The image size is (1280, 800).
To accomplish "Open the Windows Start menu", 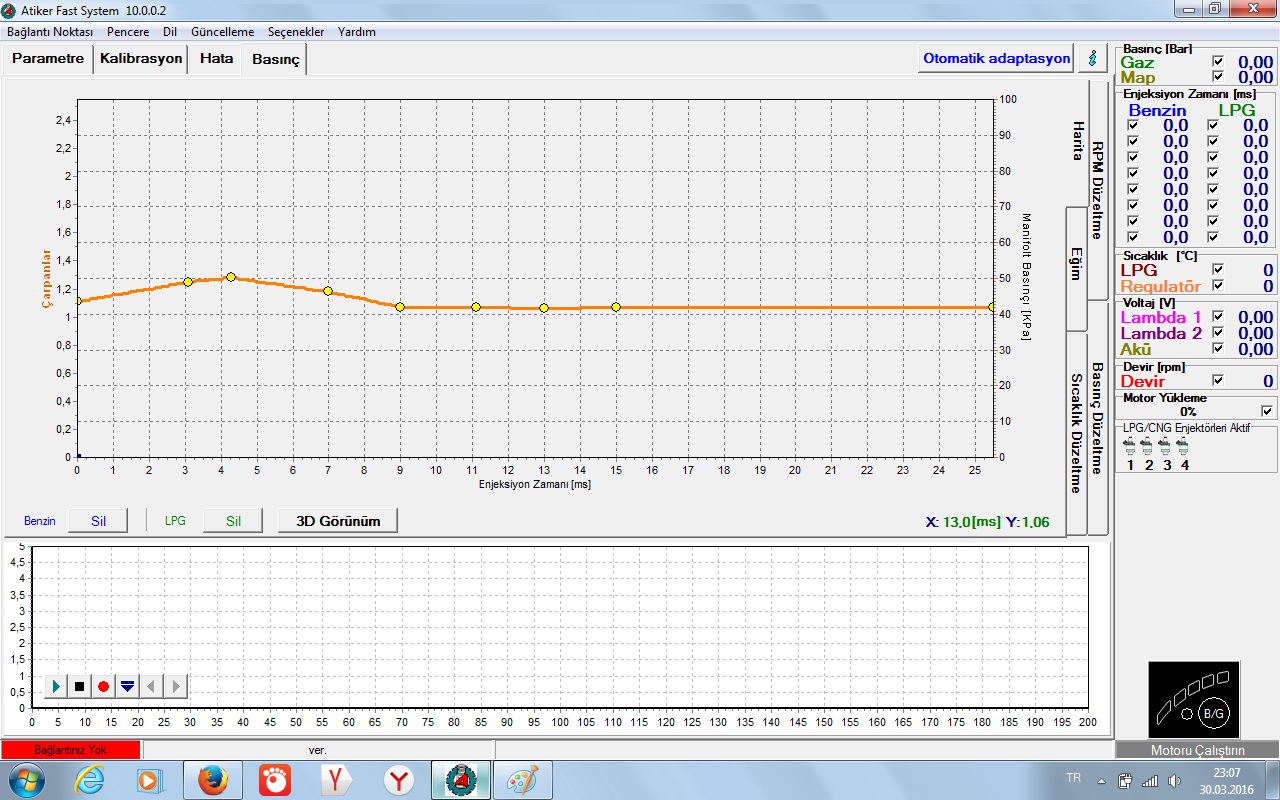I will (x=25, y=780).
